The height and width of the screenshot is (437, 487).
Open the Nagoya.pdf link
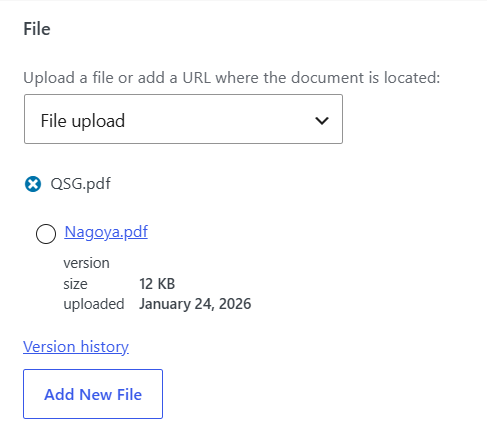click(106, 232)
